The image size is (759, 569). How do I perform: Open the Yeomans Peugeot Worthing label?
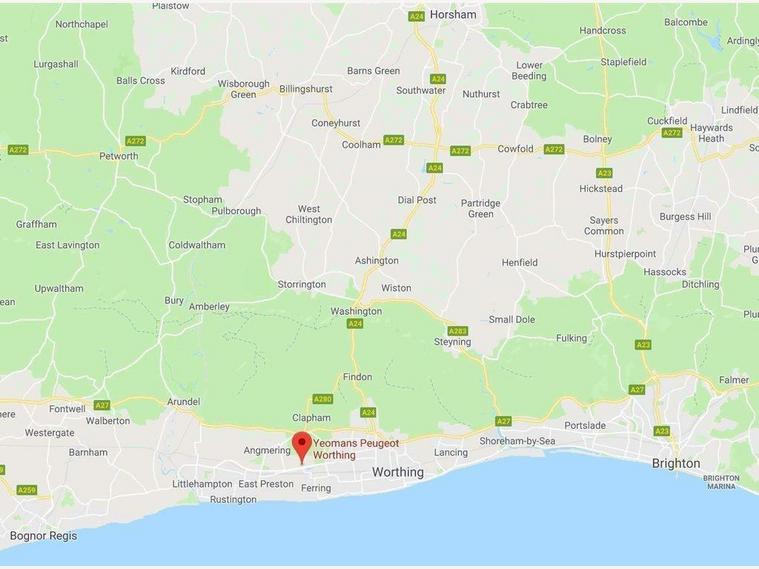[356, 449]
